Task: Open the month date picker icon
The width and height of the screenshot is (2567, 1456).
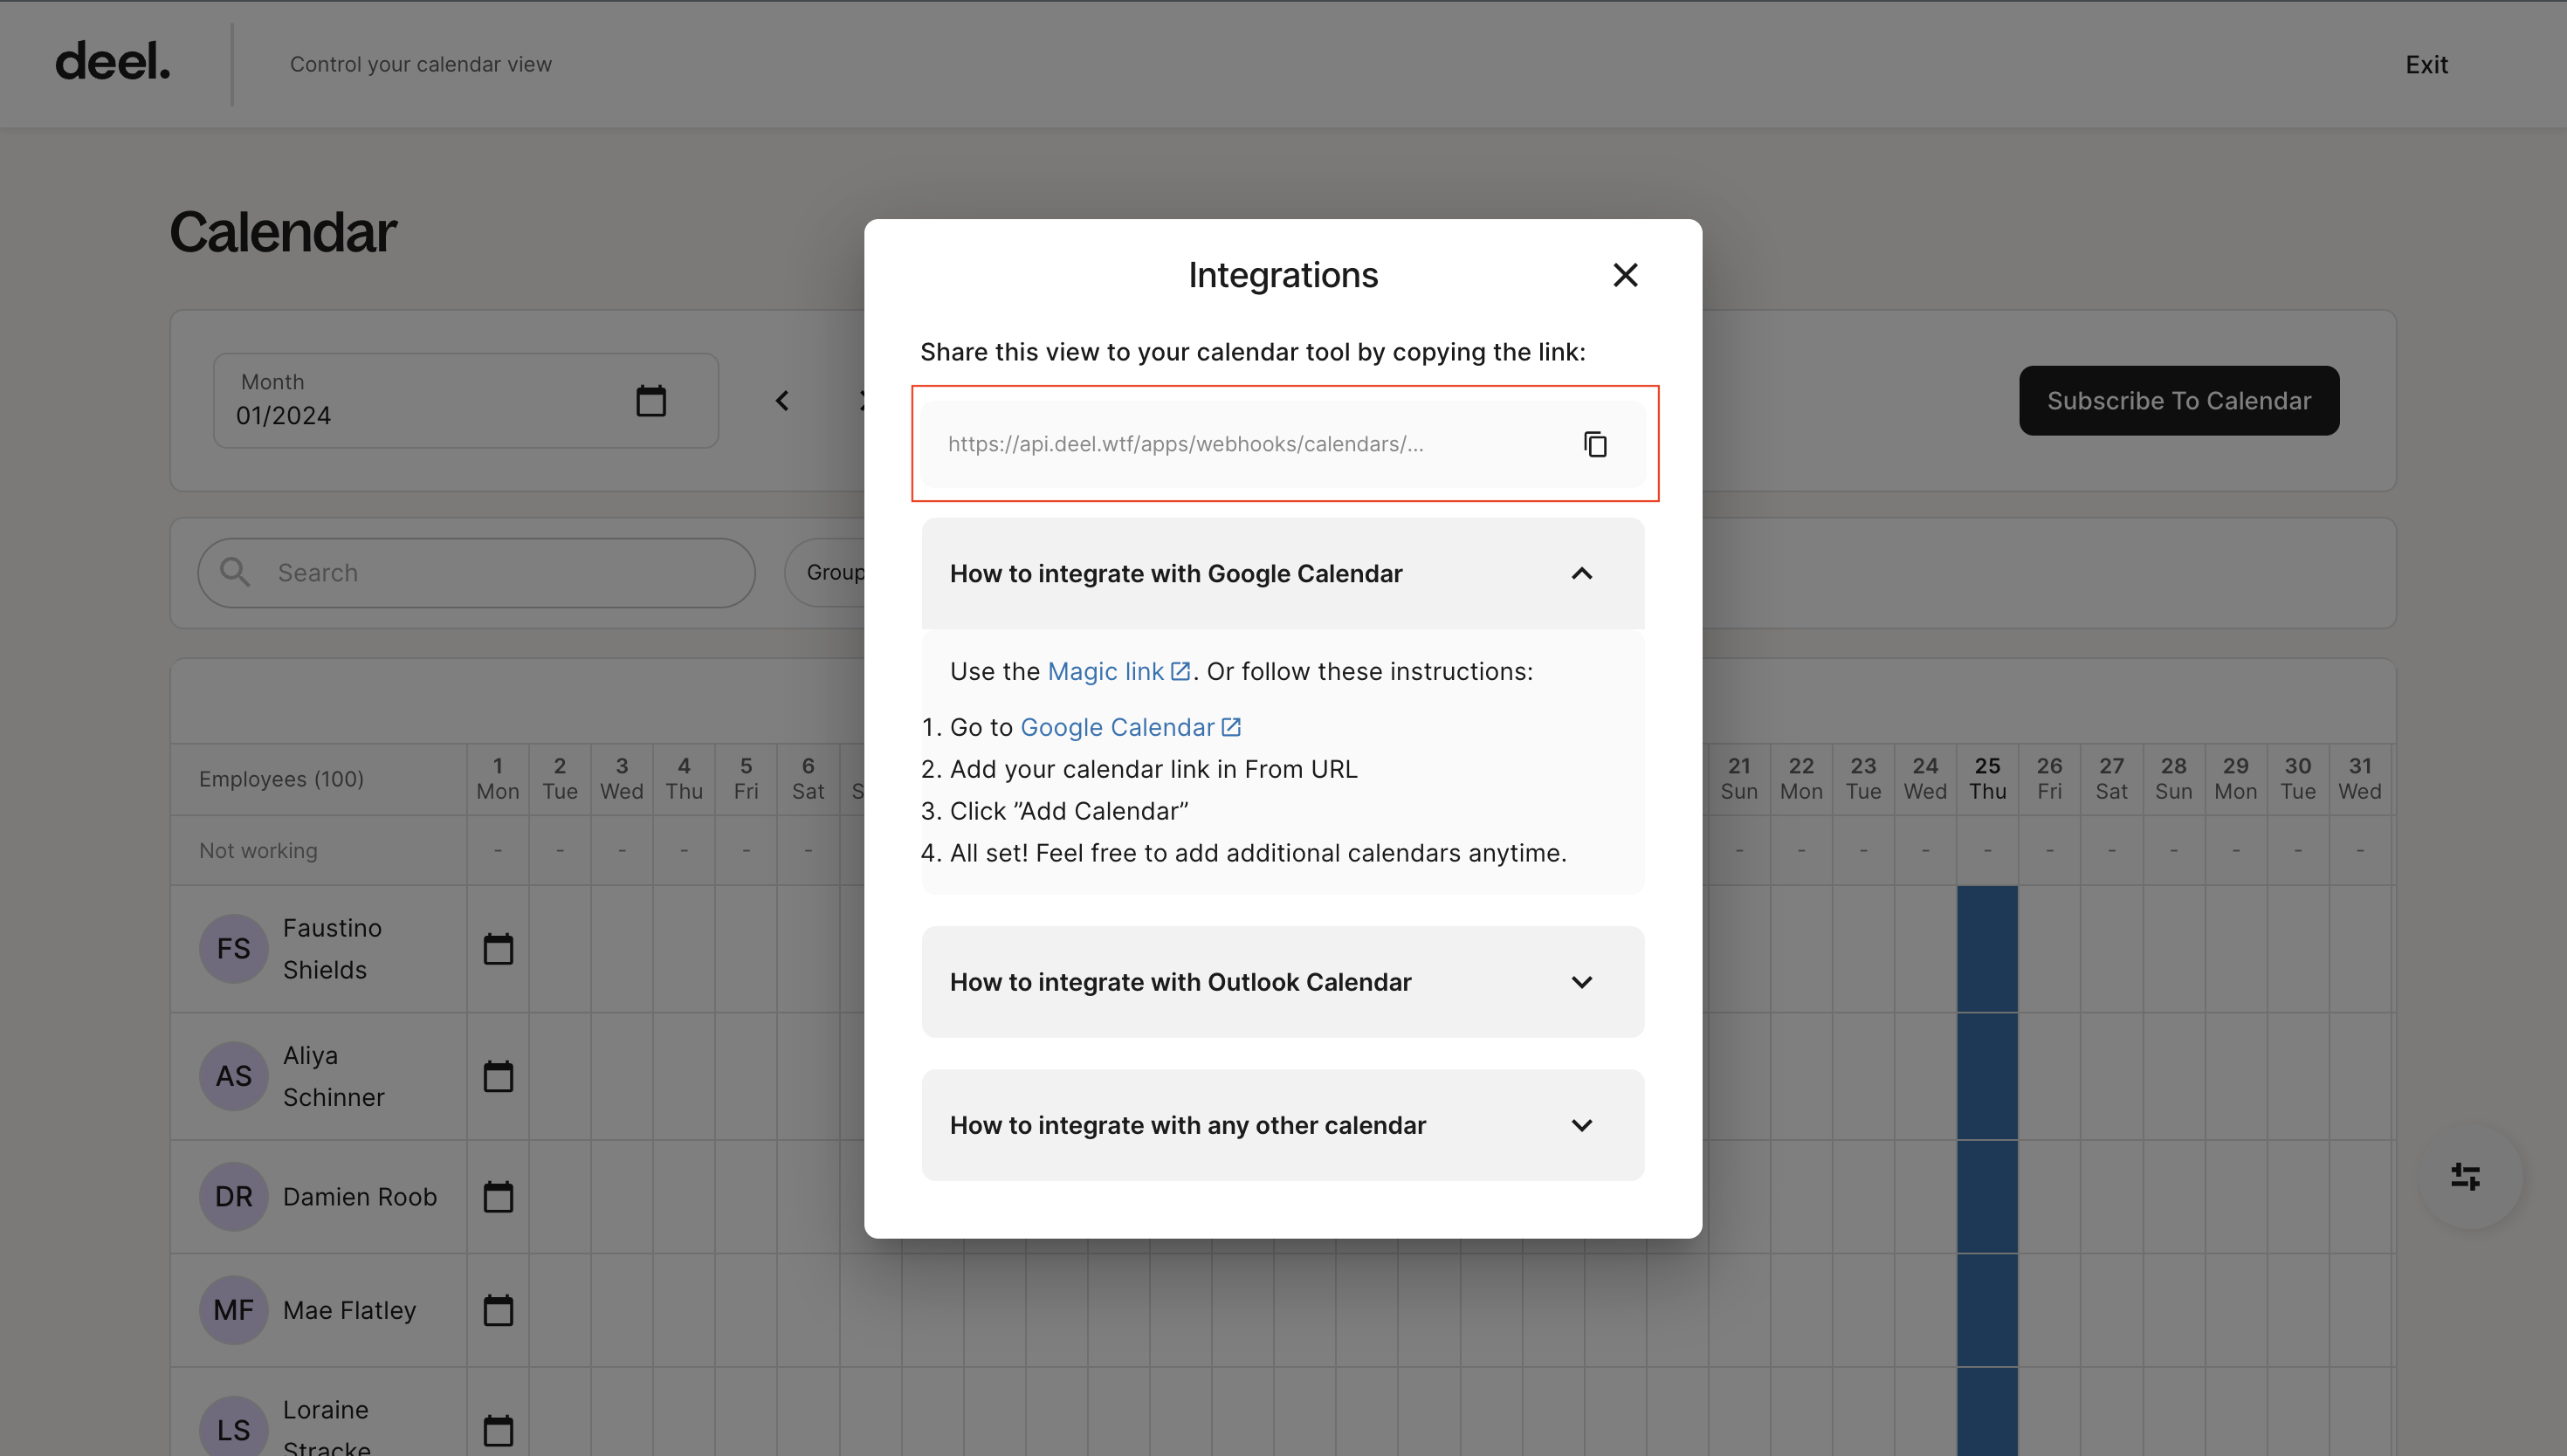Action: 651,400
